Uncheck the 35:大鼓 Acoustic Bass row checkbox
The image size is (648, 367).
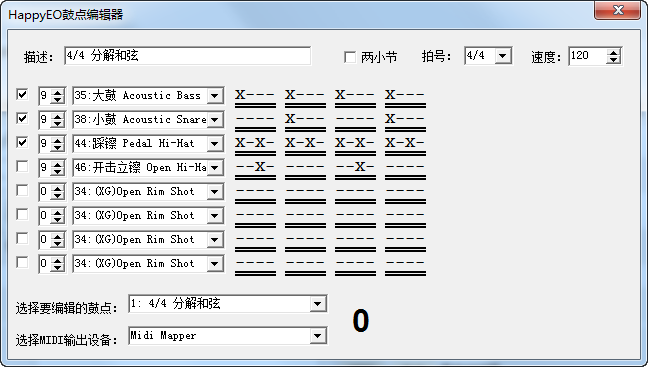point(22,95)
